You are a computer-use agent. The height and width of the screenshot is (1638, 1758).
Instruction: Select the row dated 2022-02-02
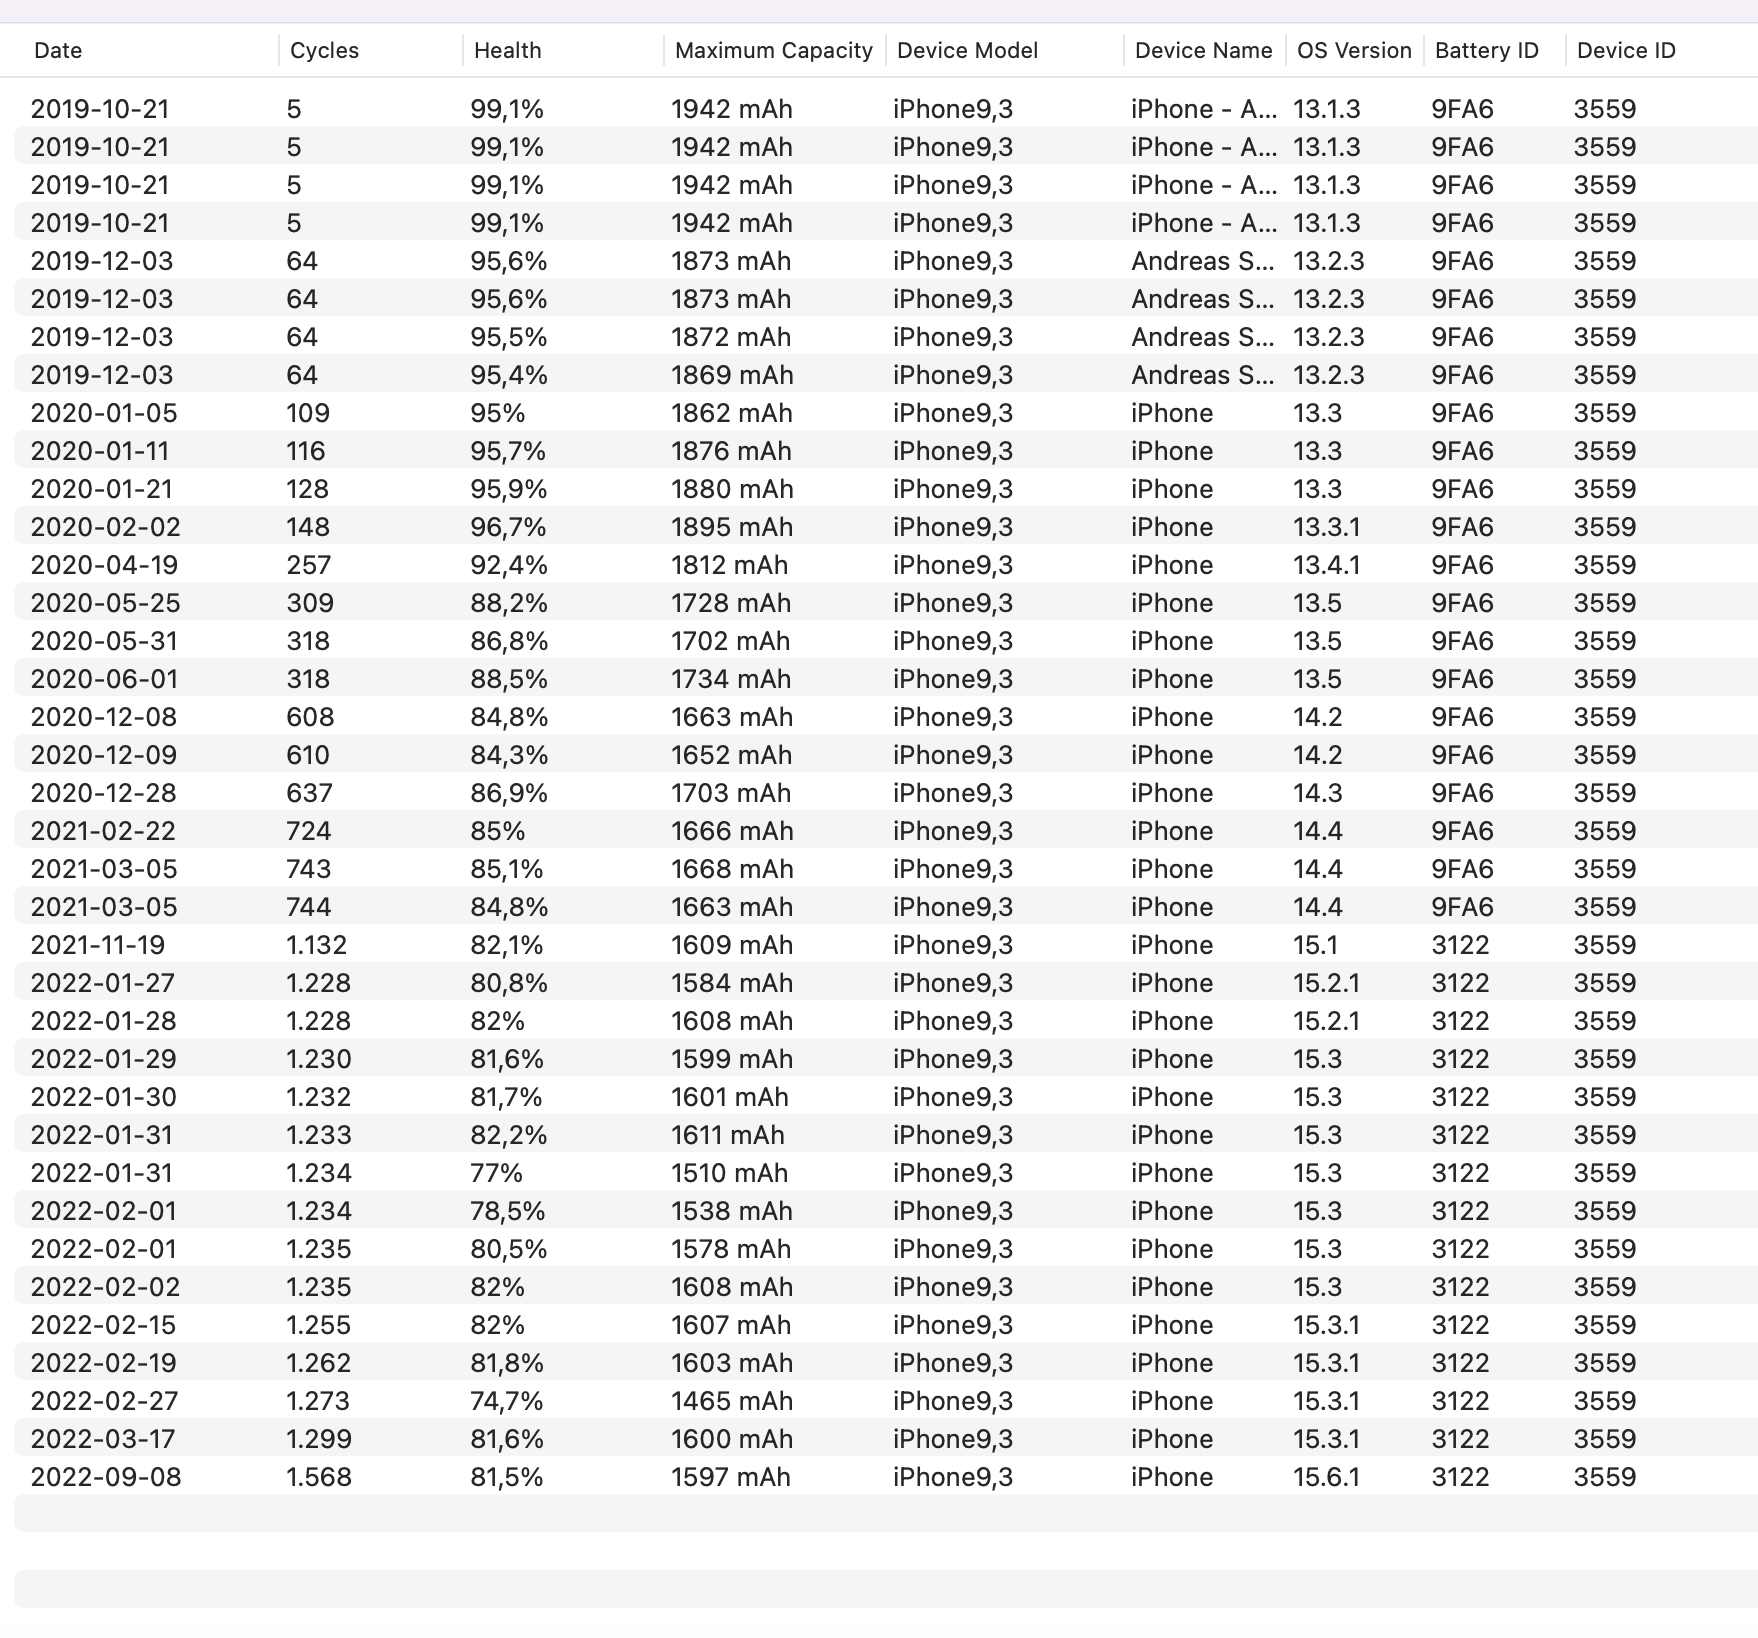click(886, 1287)
